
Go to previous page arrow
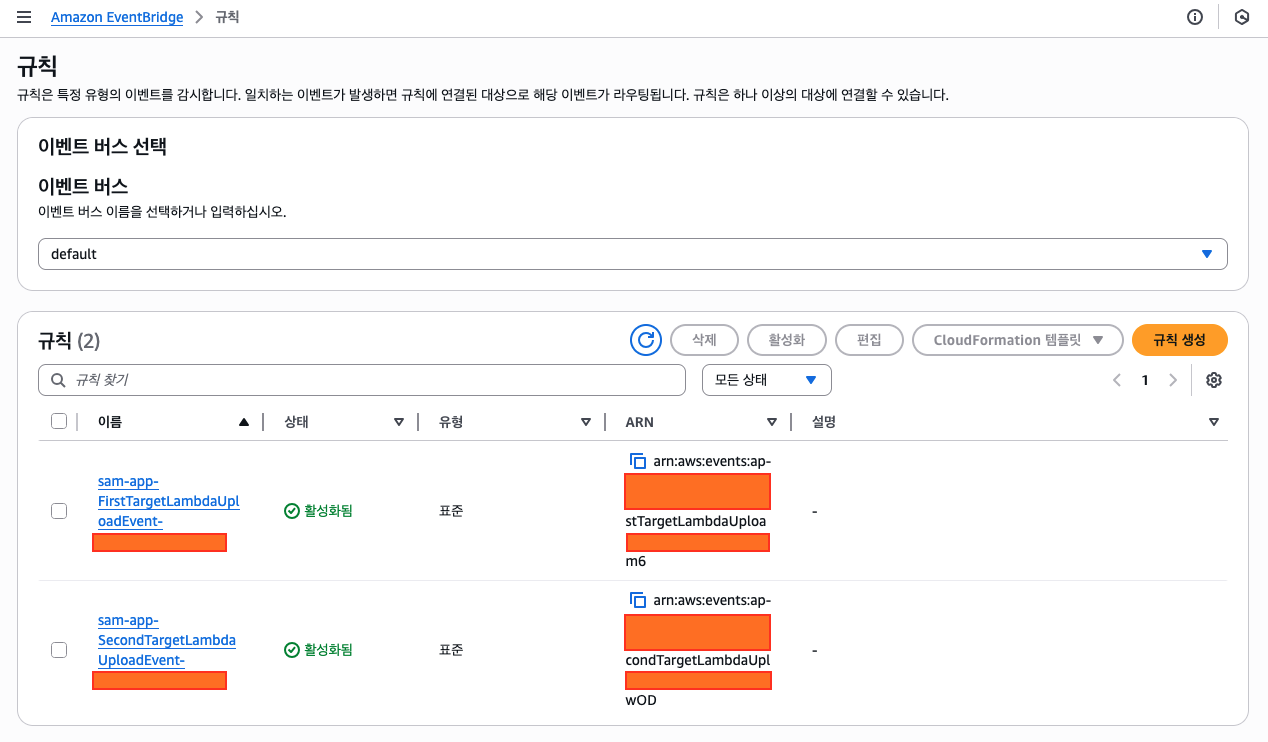[1117, 380]
